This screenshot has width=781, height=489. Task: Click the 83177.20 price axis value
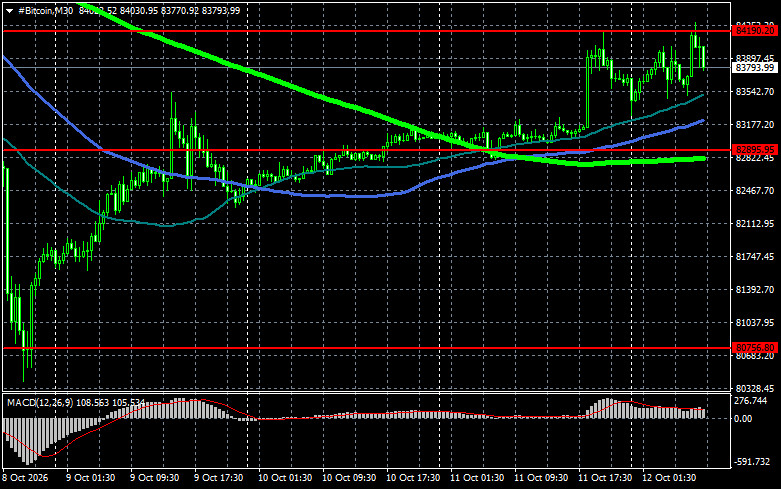point(755,124)
